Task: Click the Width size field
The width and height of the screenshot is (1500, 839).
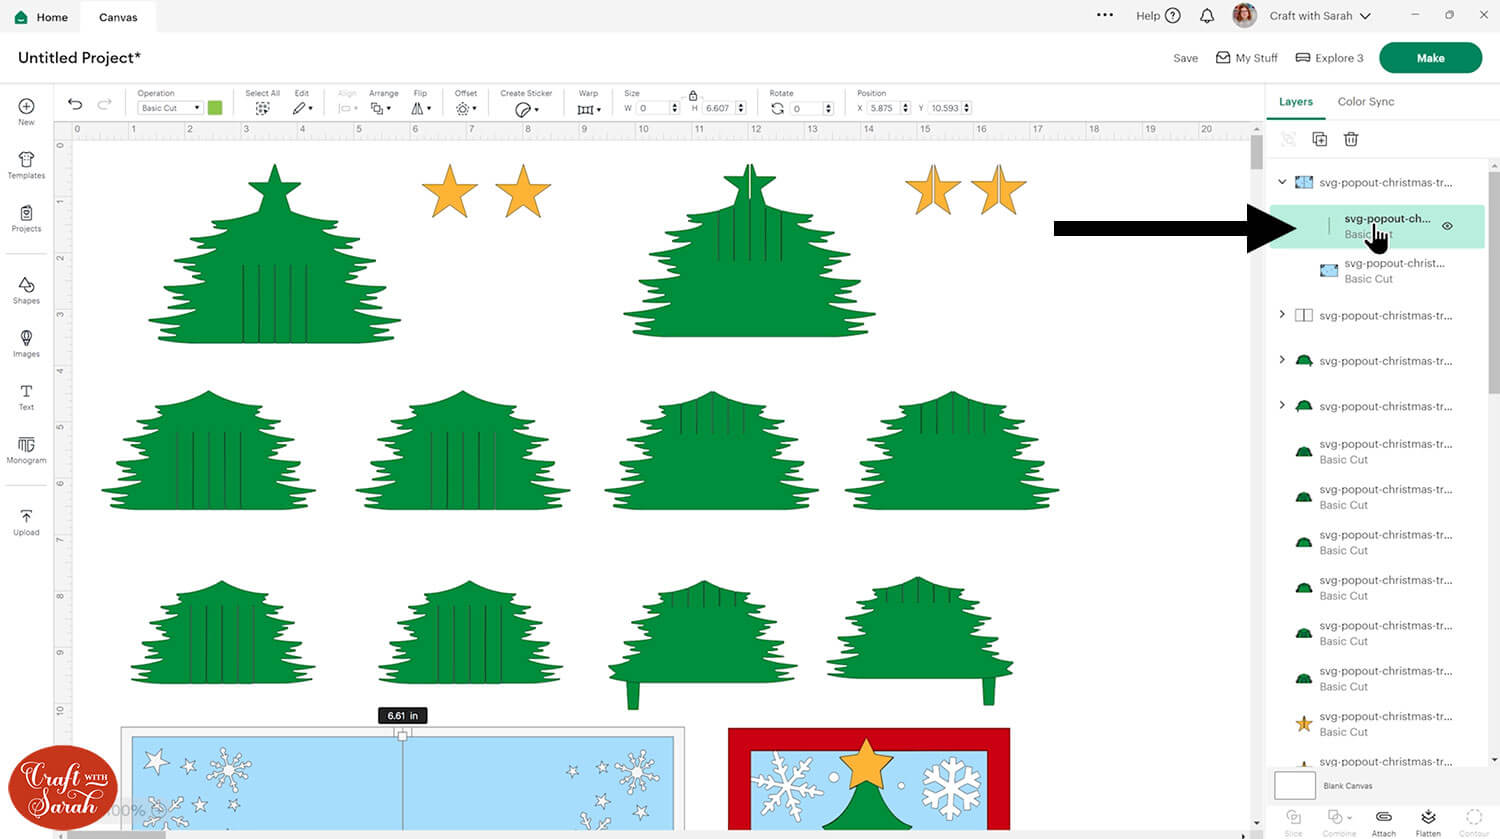Action: 657,108
